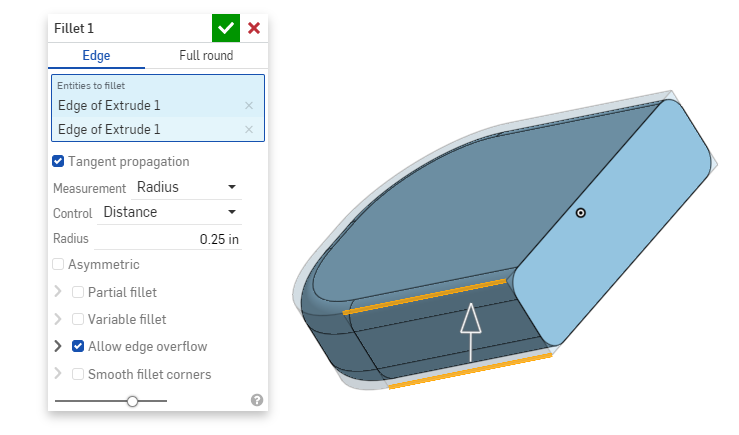Cancel the Fillet 1 dialog

point(254,28)
